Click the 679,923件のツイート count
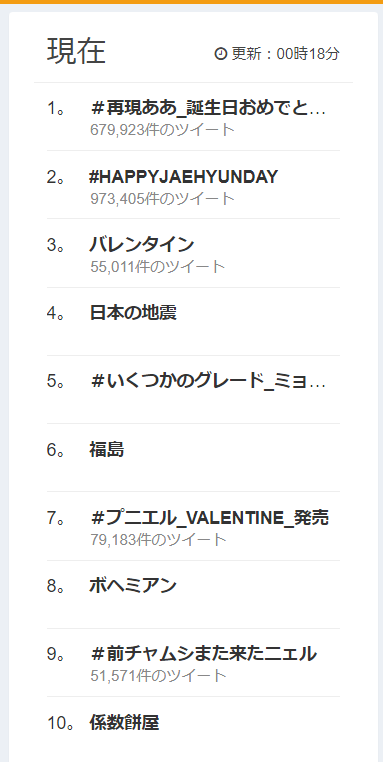 pyautogui.click(x=162, y=130)
